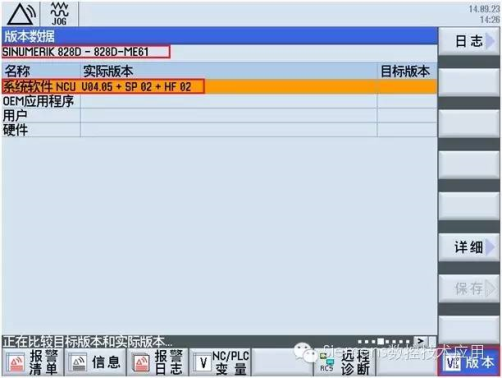502x378 pixels.
Task: Select the OEM应用程序 row
Action: tap(219, 101)
